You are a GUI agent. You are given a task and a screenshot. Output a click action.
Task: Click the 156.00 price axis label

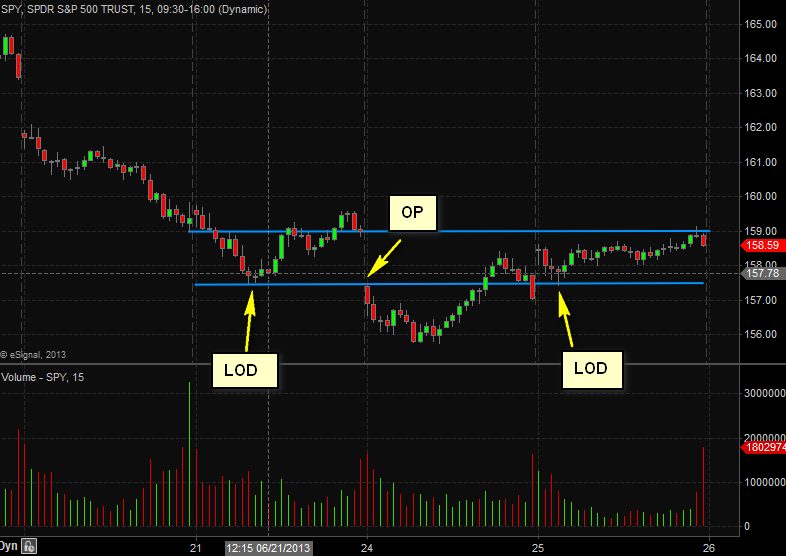click(x=760, y=334)
